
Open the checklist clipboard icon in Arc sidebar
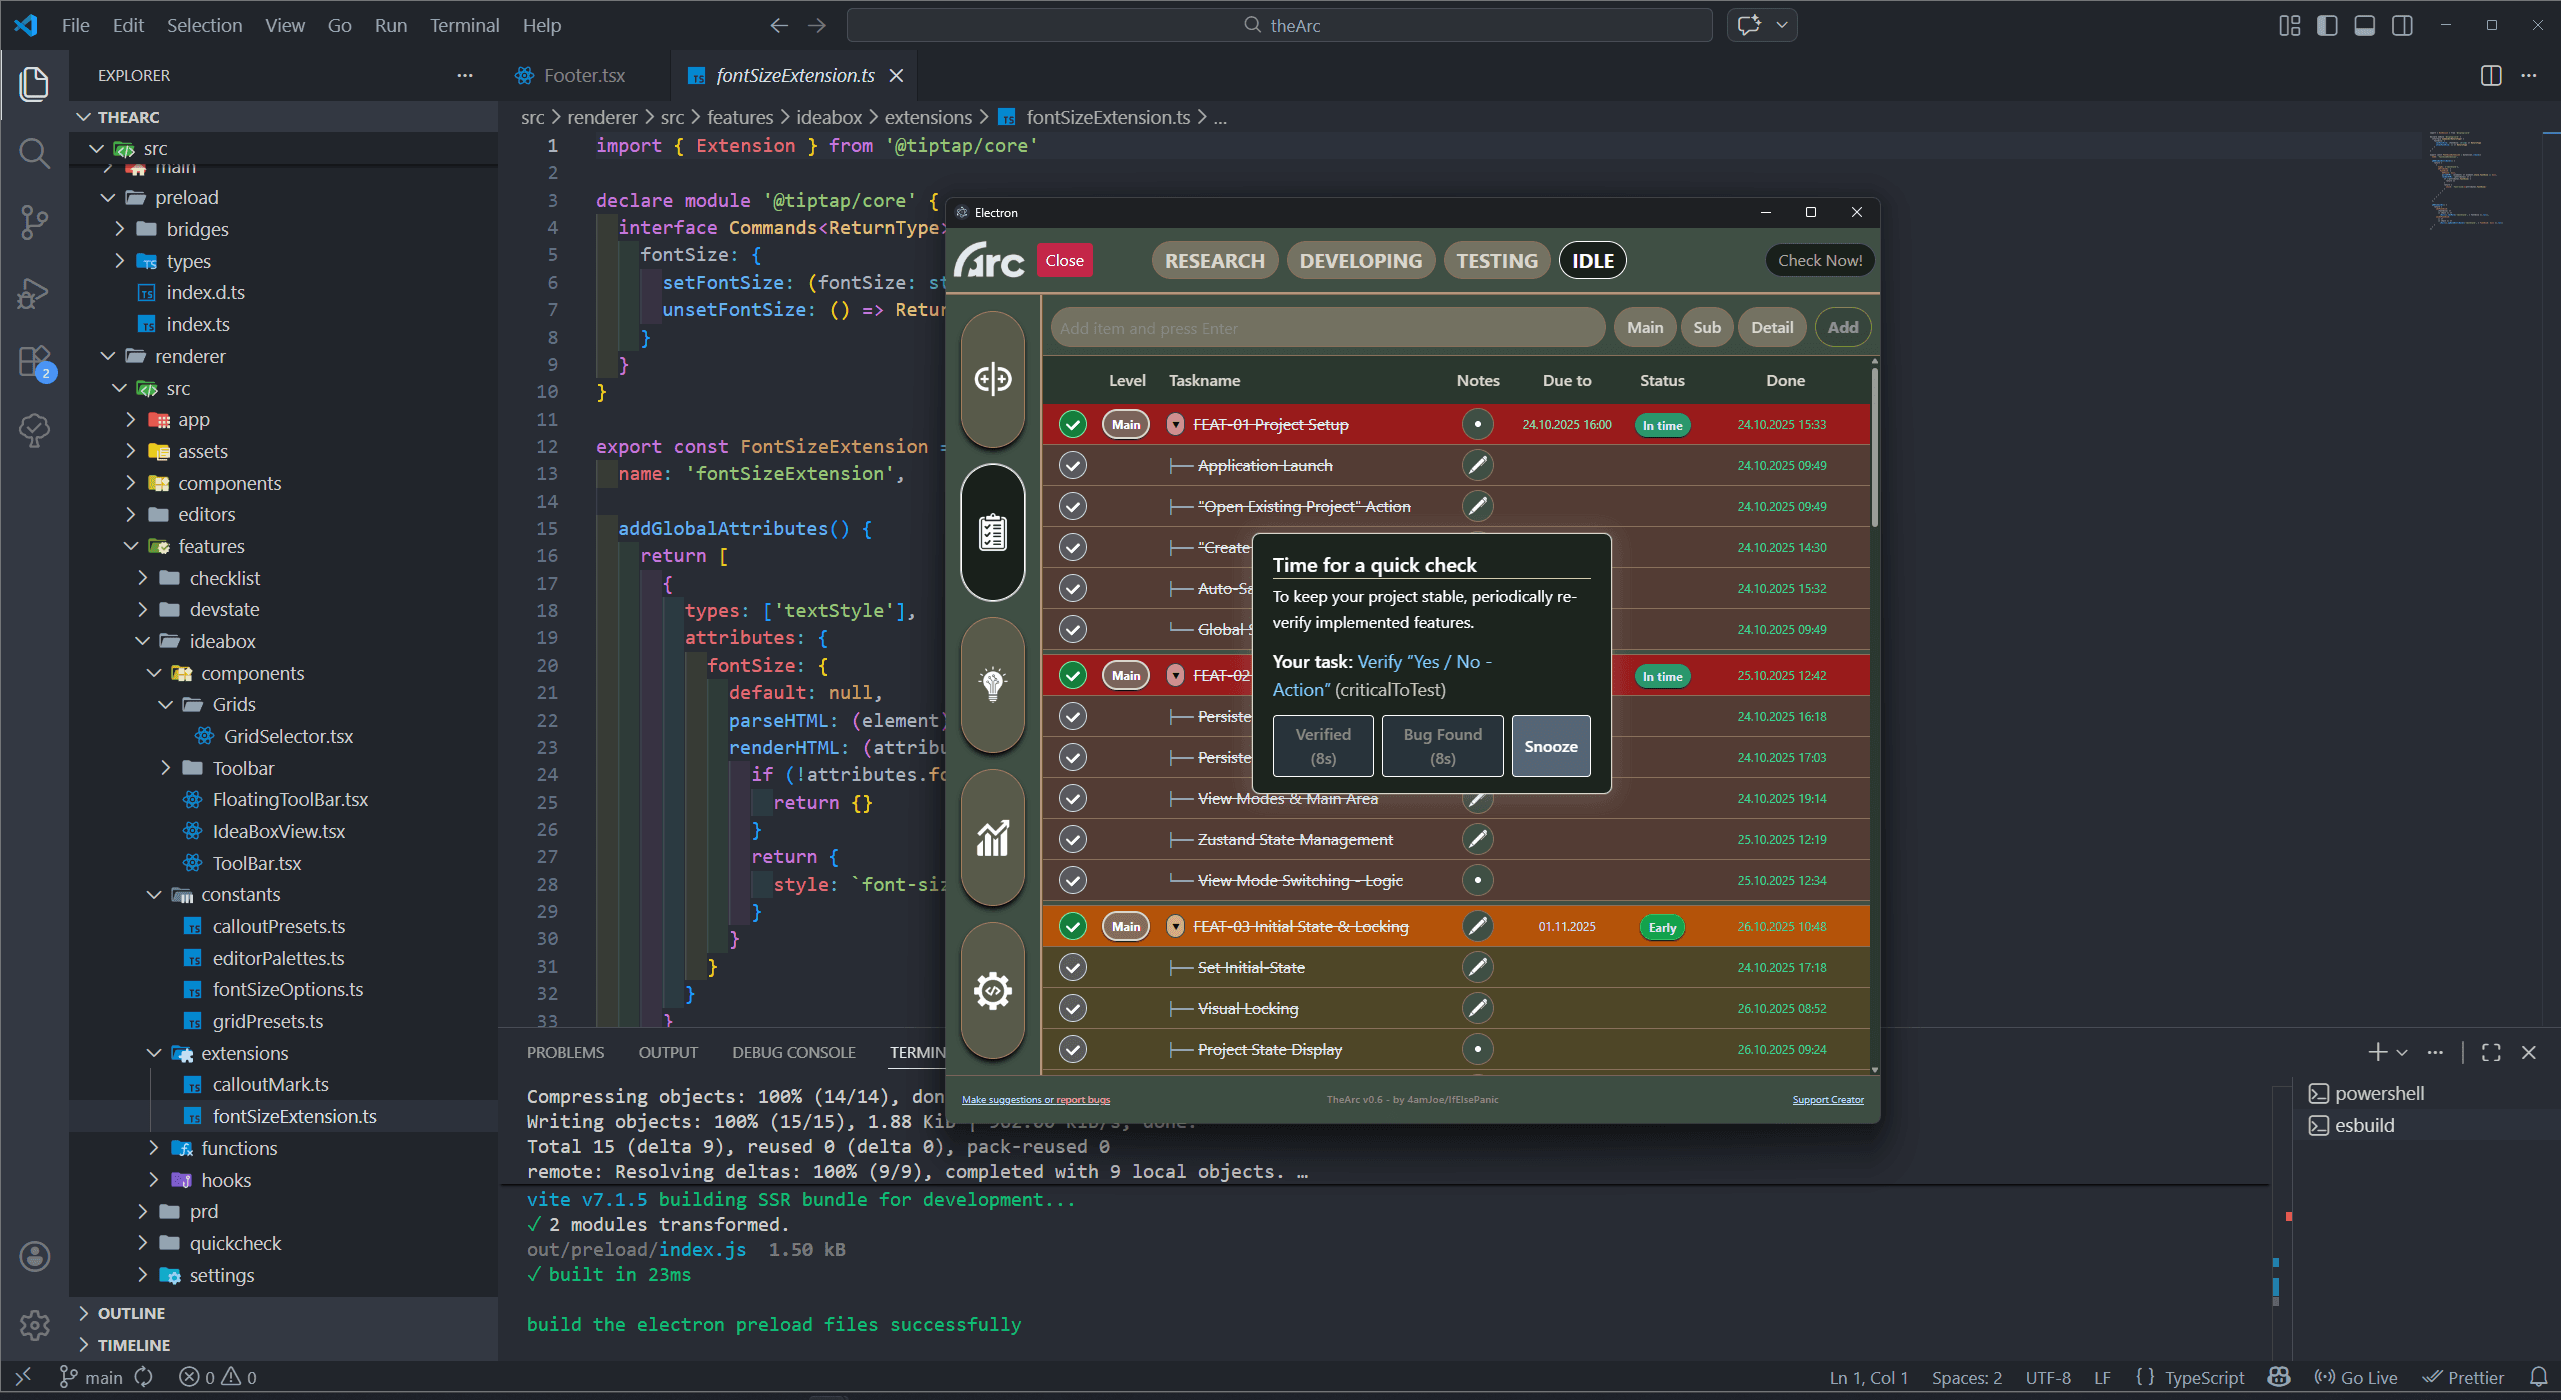point(992,532)
